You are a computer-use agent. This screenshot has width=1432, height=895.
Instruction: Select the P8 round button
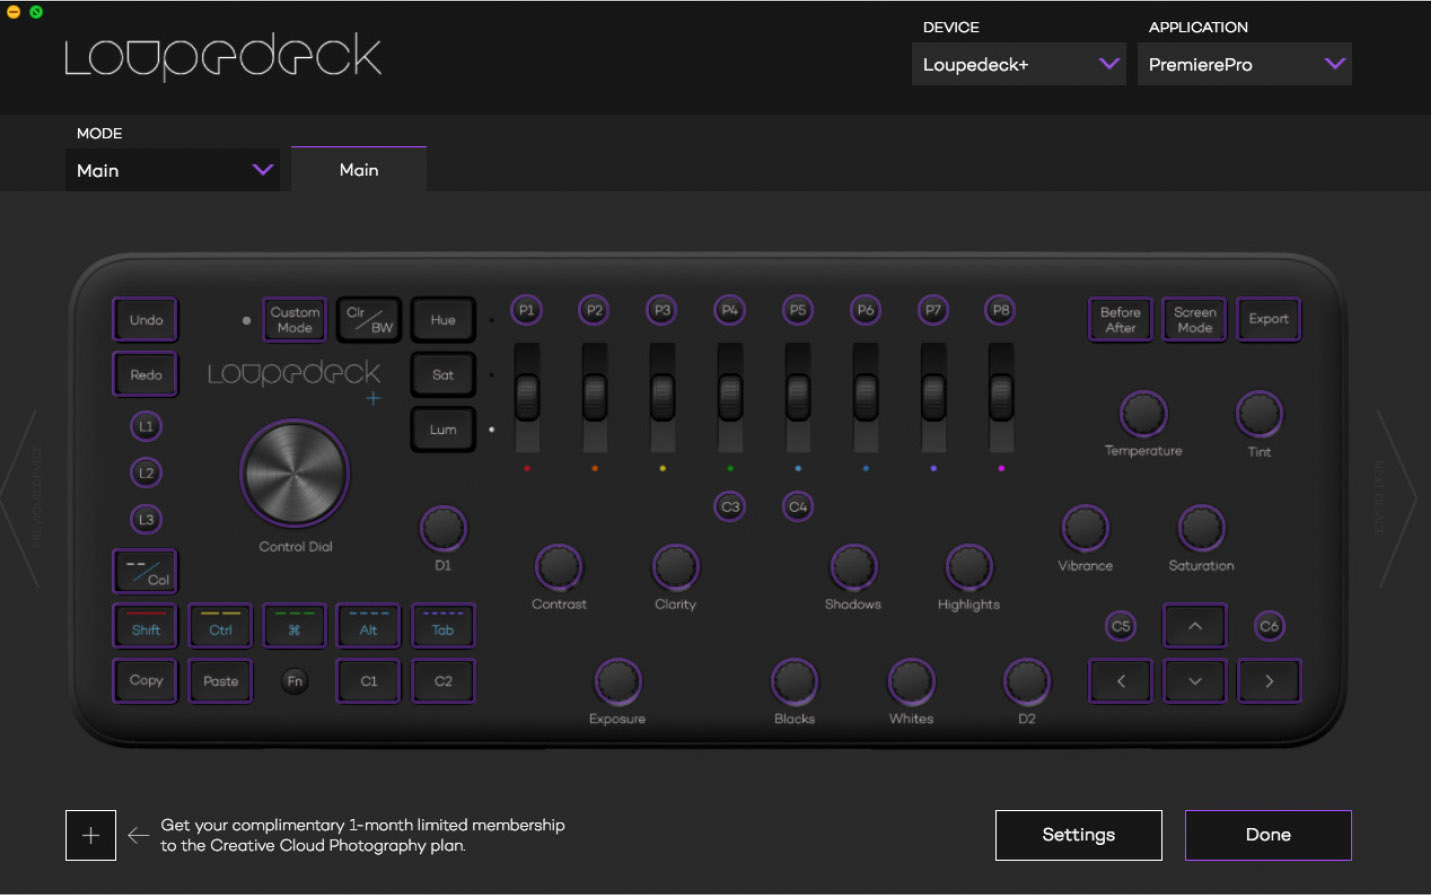[x=1001, y=310]
